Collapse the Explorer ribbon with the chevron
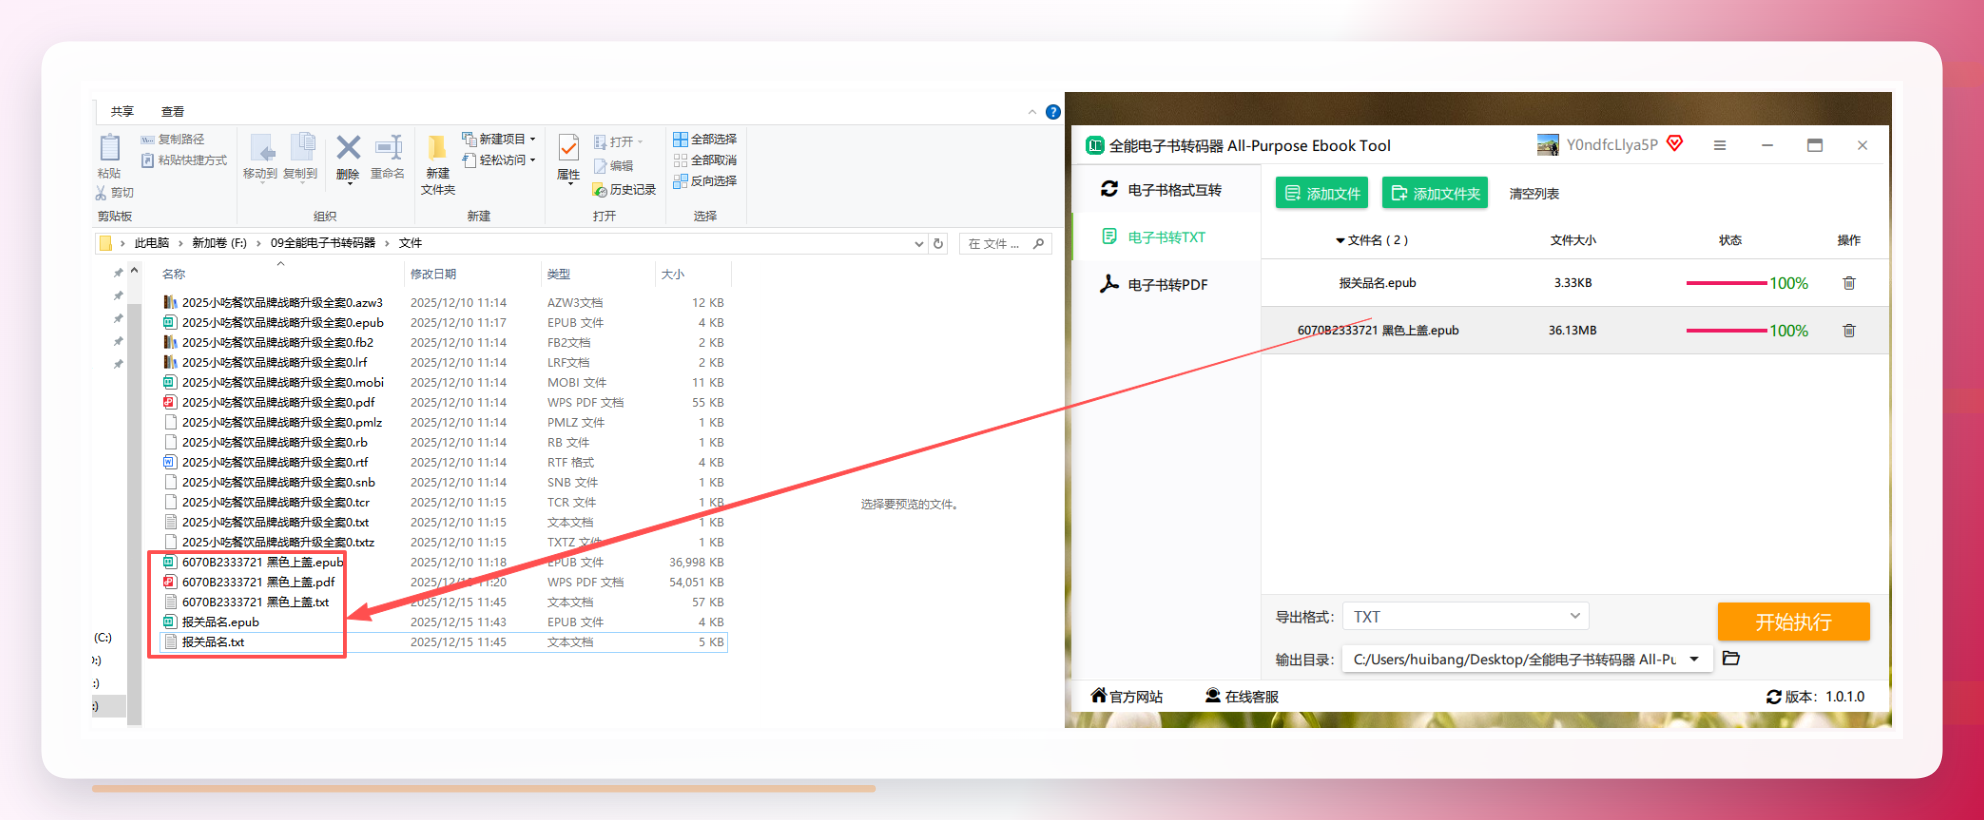Image resolution: width=1984 pixels, height=820 pixels. coord(1032,112)
